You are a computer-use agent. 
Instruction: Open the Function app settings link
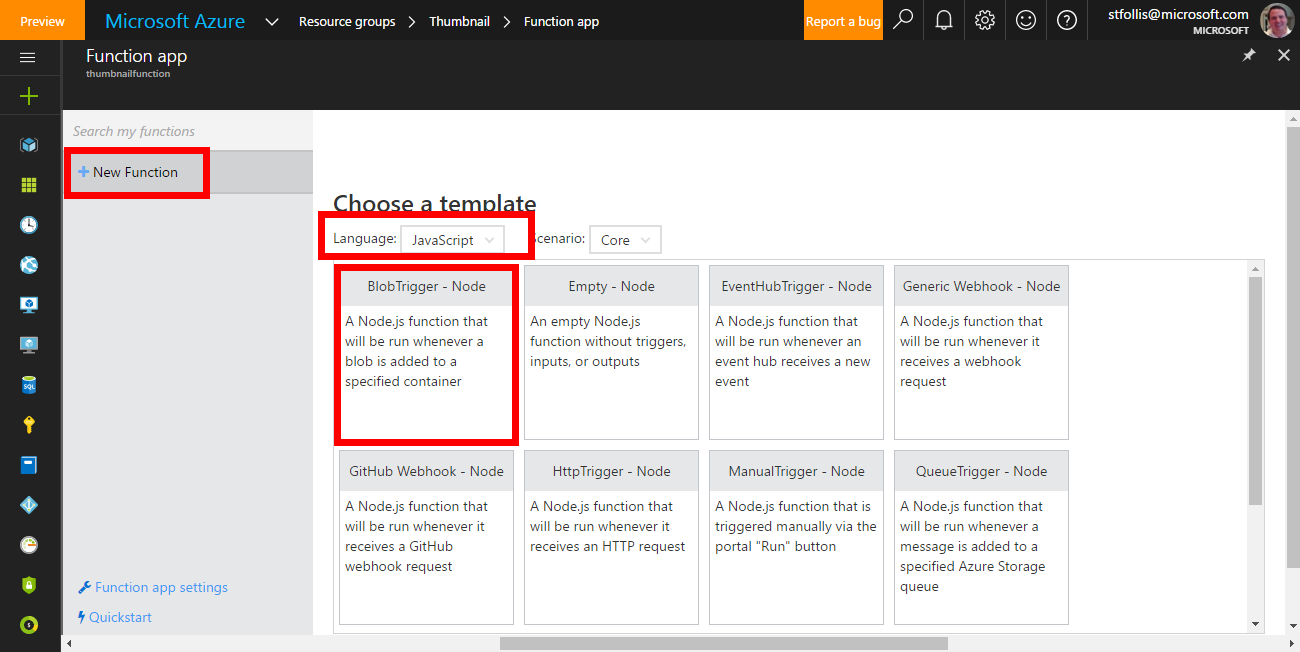[x=160, y=587]
